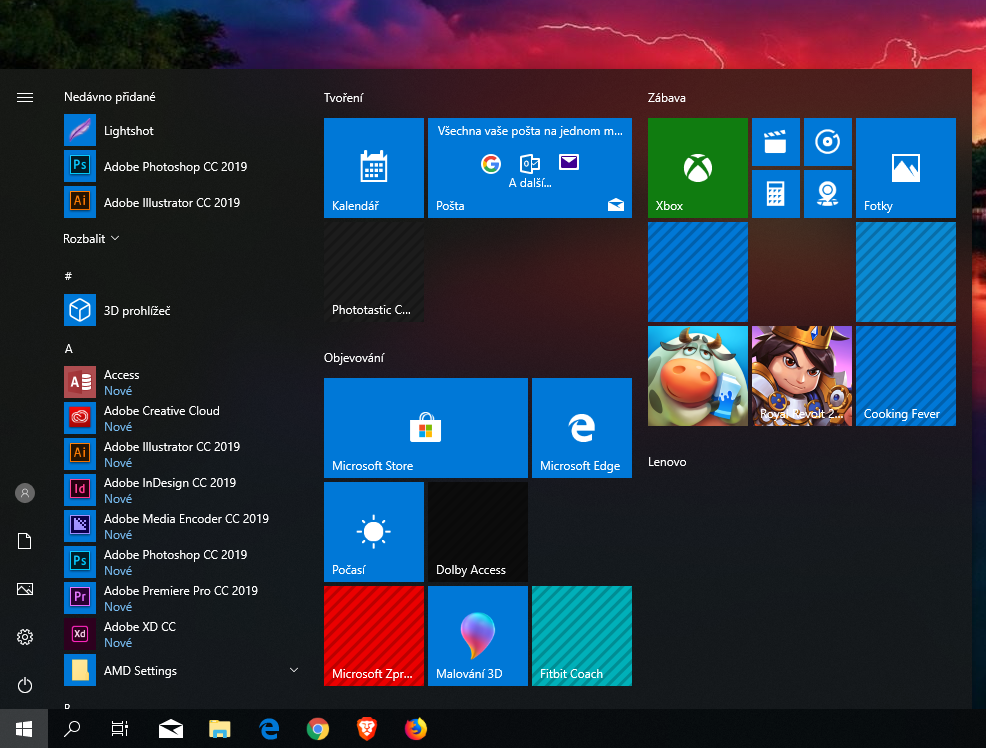The image size is (986, 748).
Task: Click the A letter group header
Action: coord(69,349)
